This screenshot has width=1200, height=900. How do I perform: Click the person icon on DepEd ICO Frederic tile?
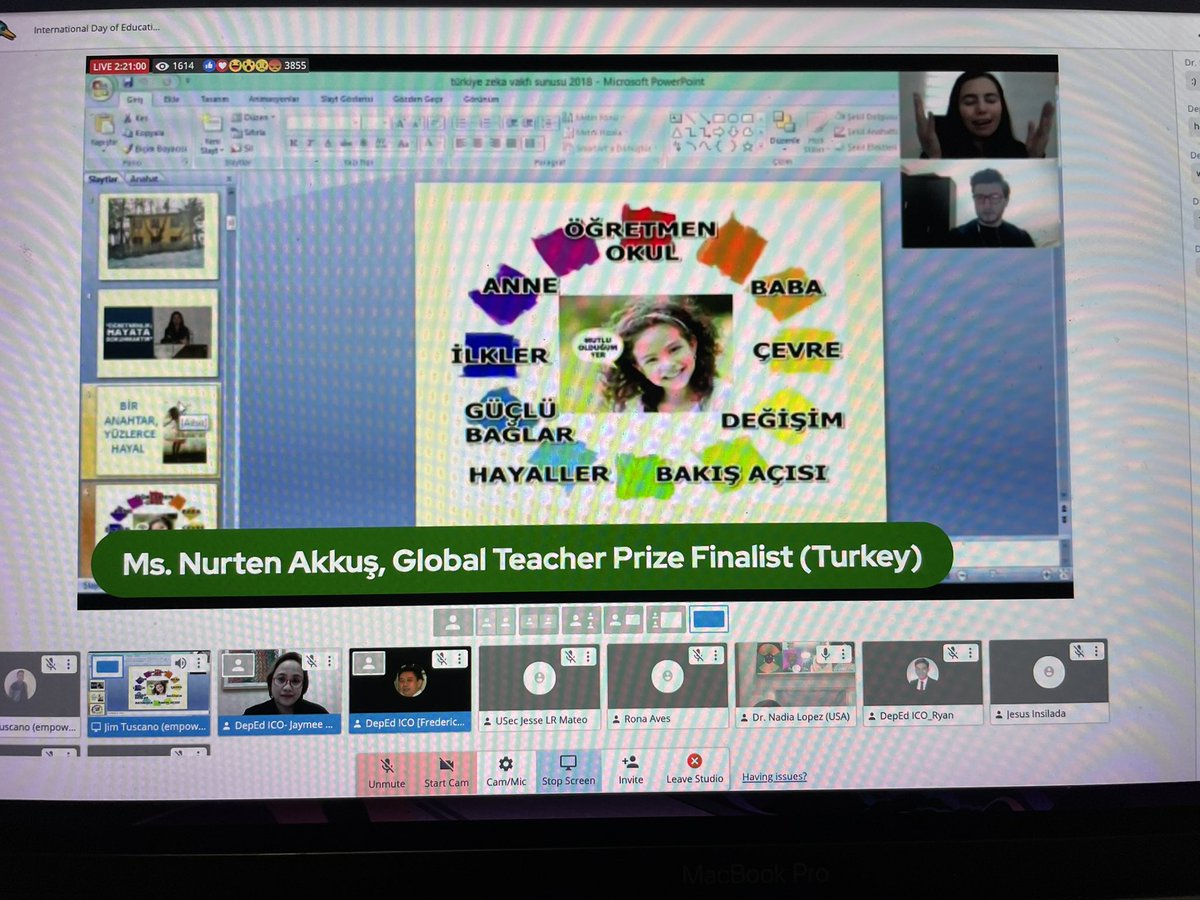click(368, 662)
